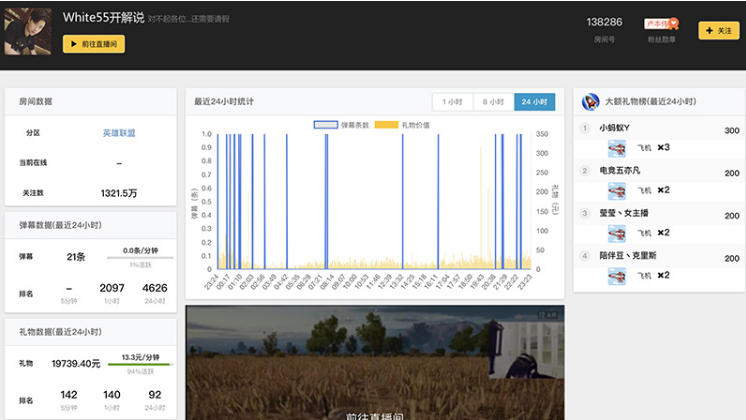Click the streamer avatar of White55开解说
The width and height of the screenshot is (746, 420).
pyautogui.click(x=28, y=30)
